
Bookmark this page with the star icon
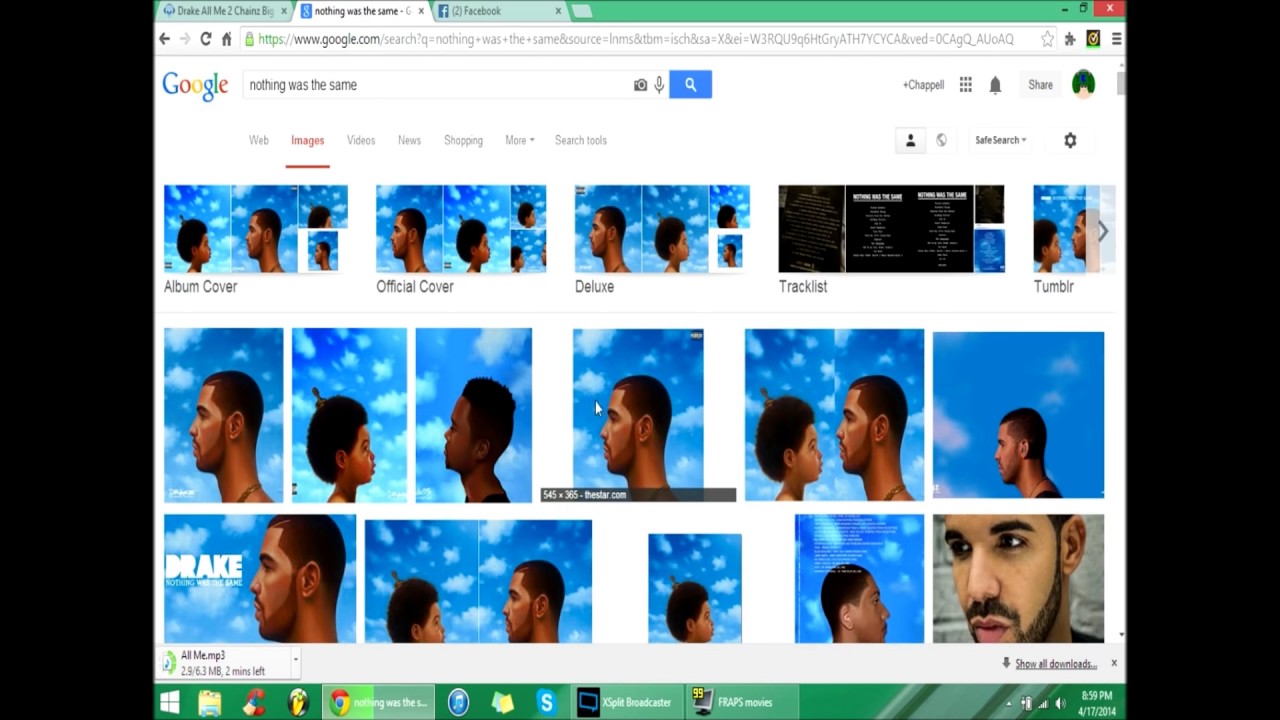pyautogui.click(x=1047, y=39)
